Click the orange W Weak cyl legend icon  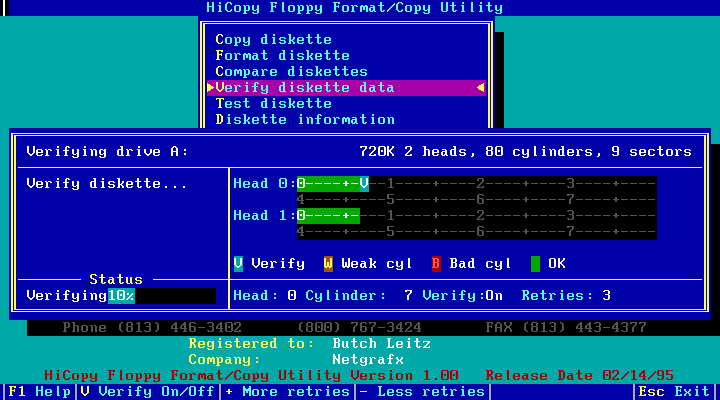click(x=328, y=264)
